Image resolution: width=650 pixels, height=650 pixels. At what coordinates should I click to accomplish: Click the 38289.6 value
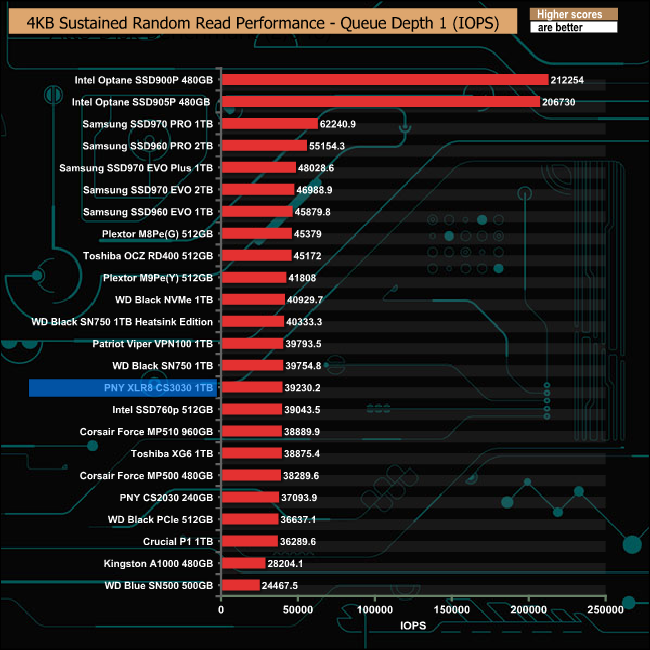(x=301, y=475)
